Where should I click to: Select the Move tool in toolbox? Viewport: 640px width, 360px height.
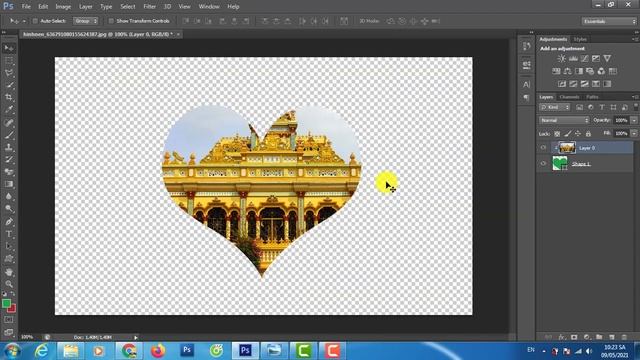9,48
